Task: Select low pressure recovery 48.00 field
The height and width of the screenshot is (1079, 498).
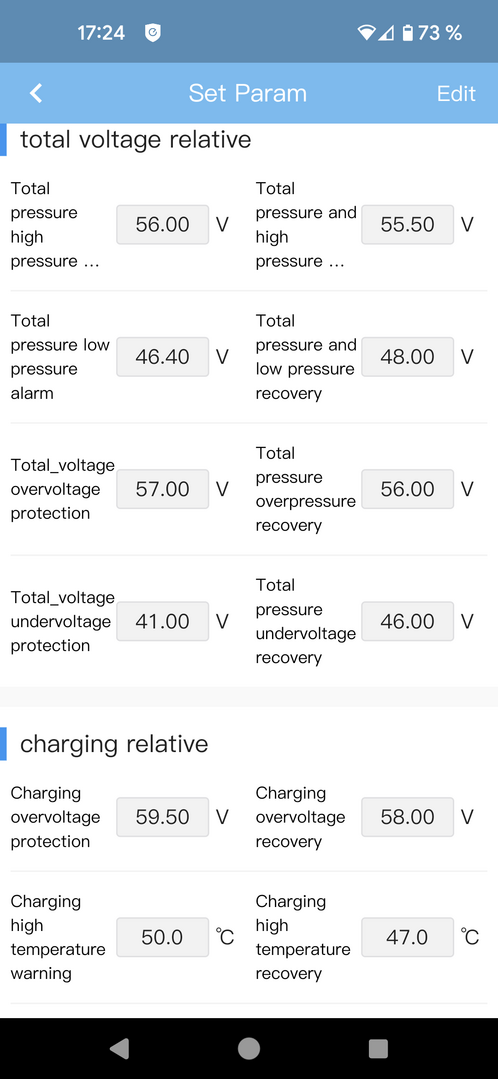Action: pyautogui.click(x=407, y=356)
